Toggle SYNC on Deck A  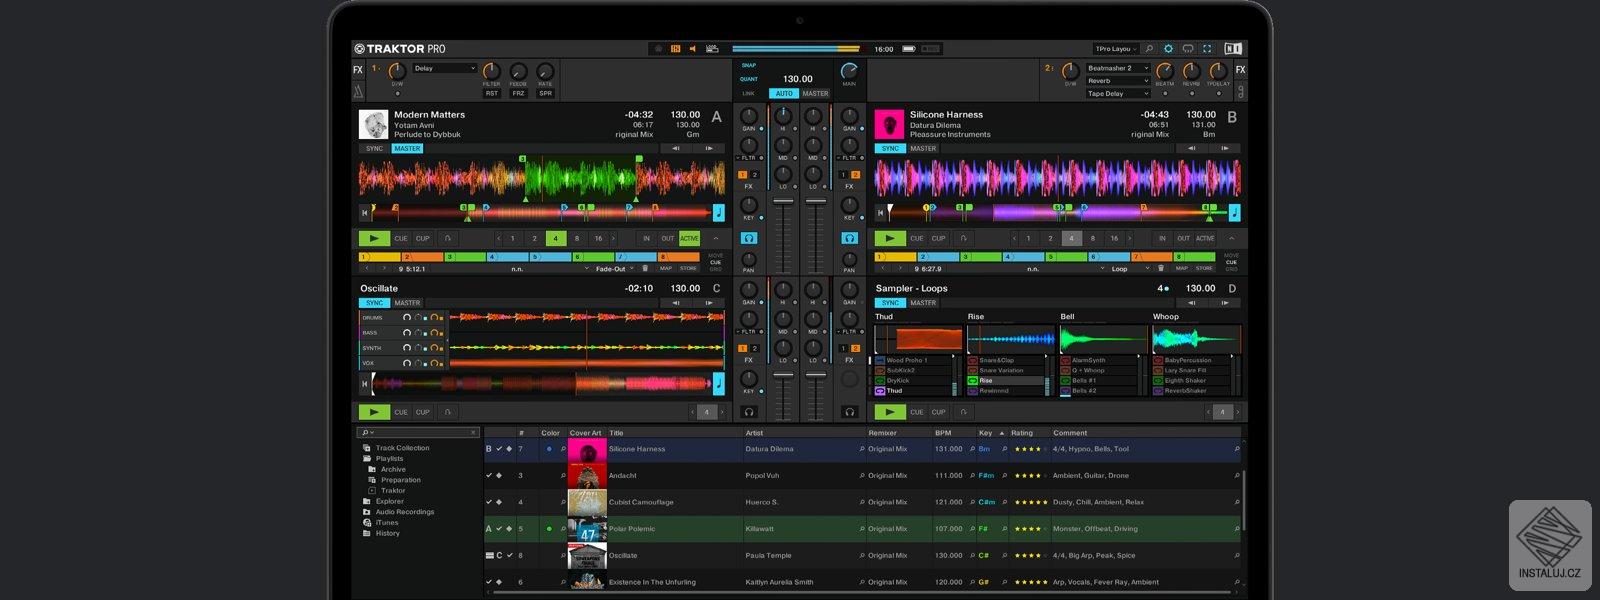tap(375, 148)
